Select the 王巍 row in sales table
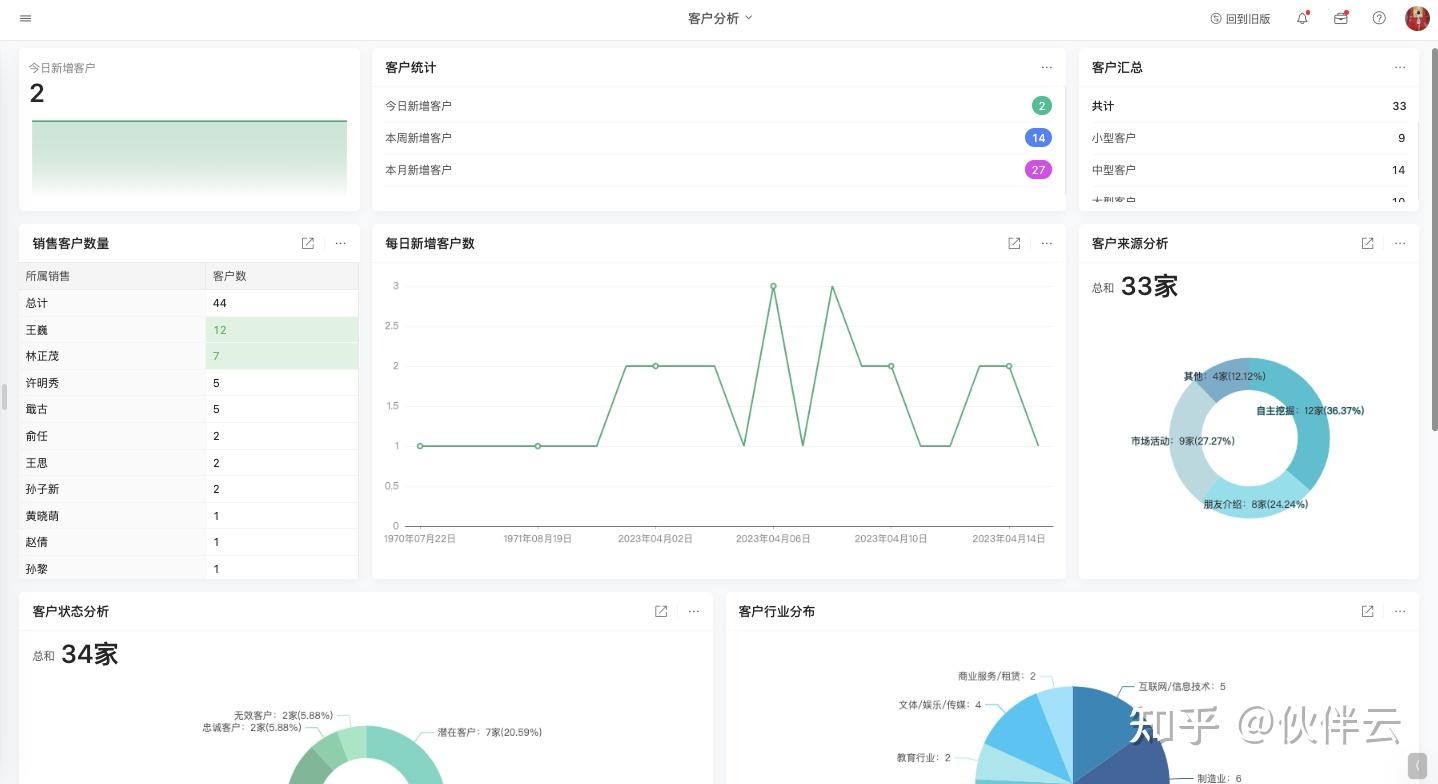 point(189,330)
